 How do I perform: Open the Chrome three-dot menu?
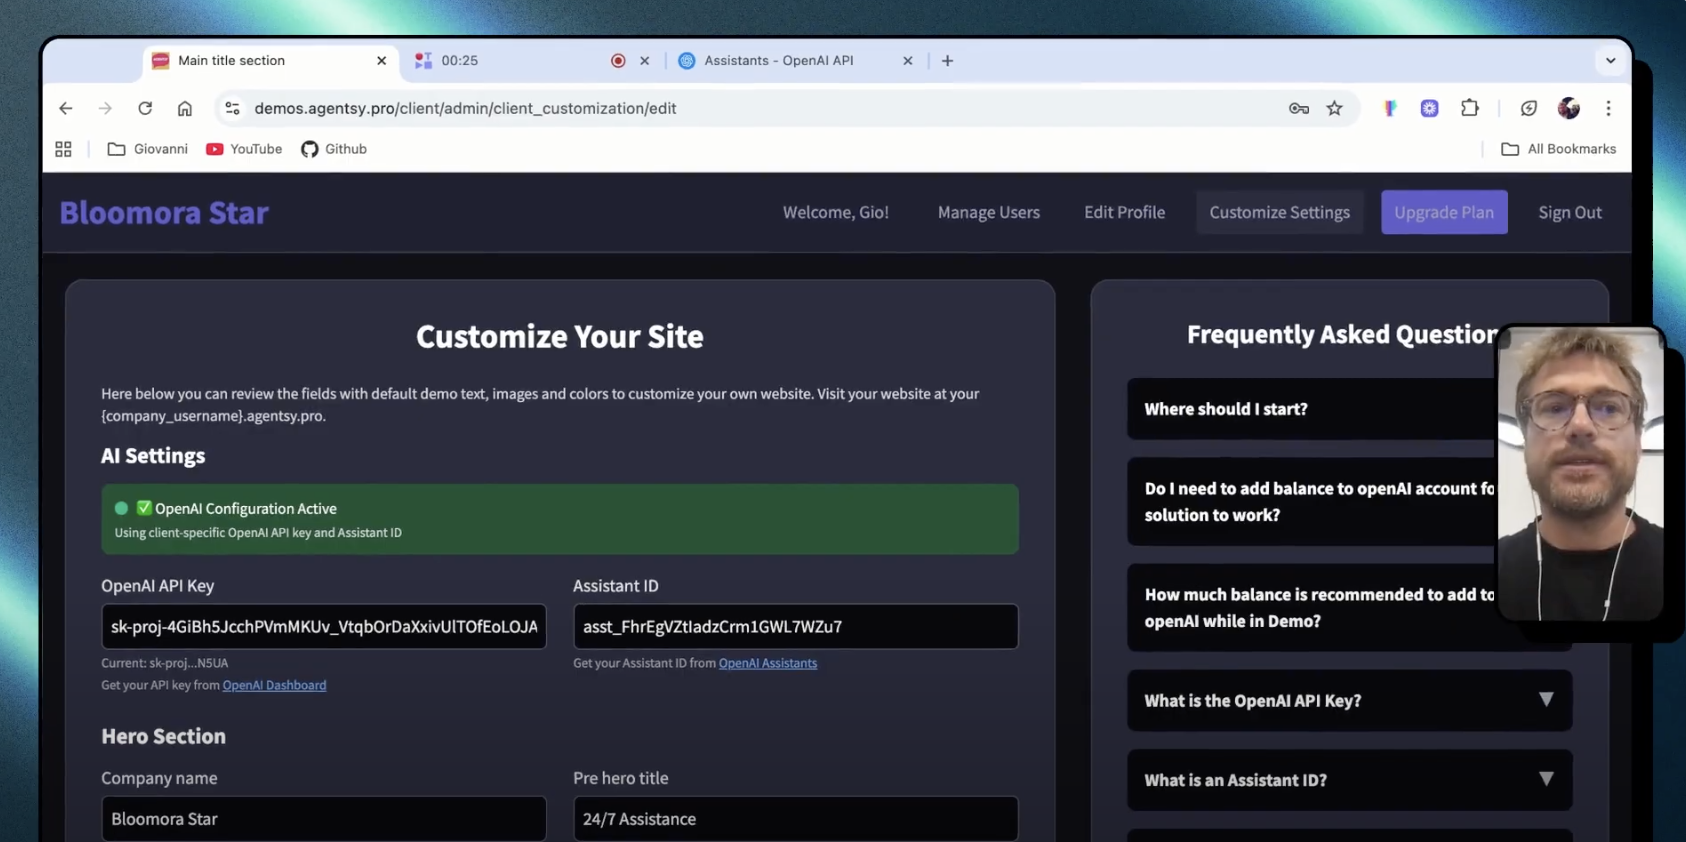tap(1608, 108)
